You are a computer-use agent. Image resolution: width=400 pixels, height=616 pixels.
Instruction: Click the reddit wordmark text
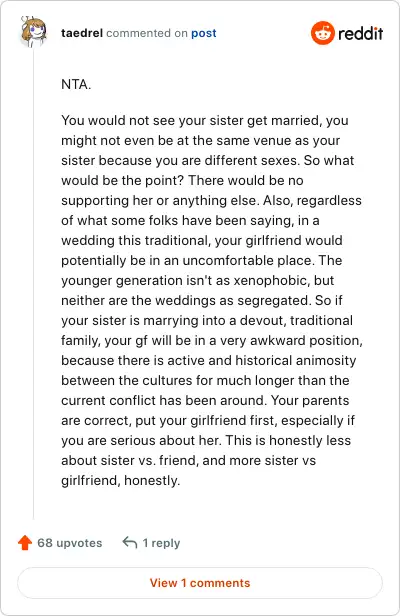pyautogui.click(x=360, y=33)
